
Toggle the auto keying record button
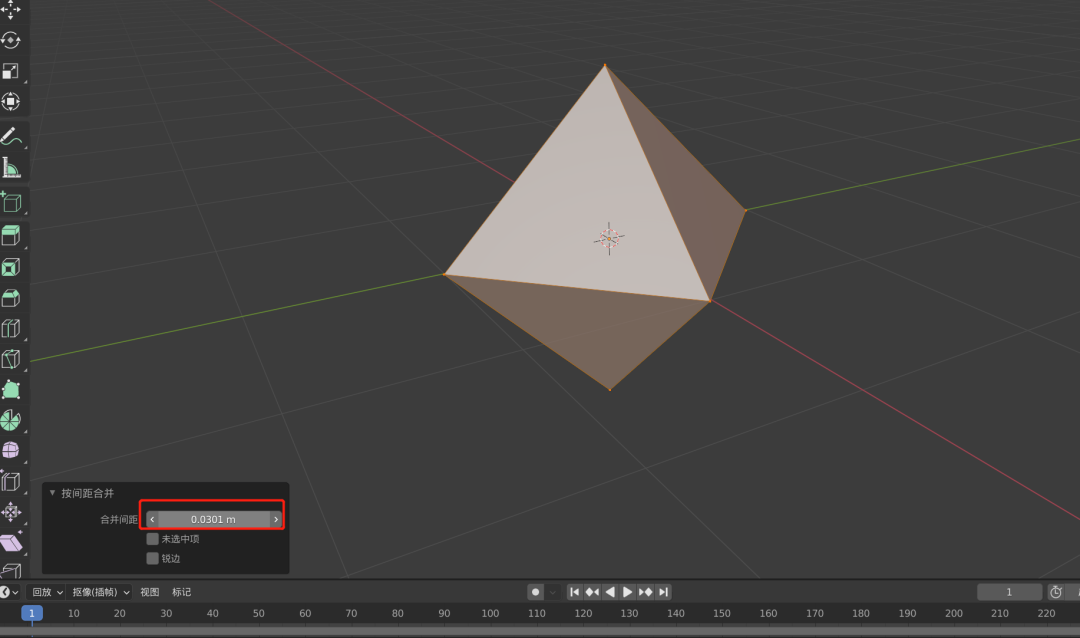535,592
